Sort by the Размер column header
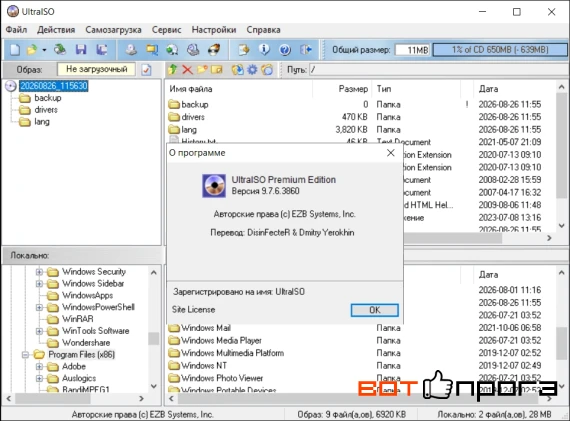Image resolution: width=570 pixels, height=421 pixels. pyautogui.click(x=342, y=89)
